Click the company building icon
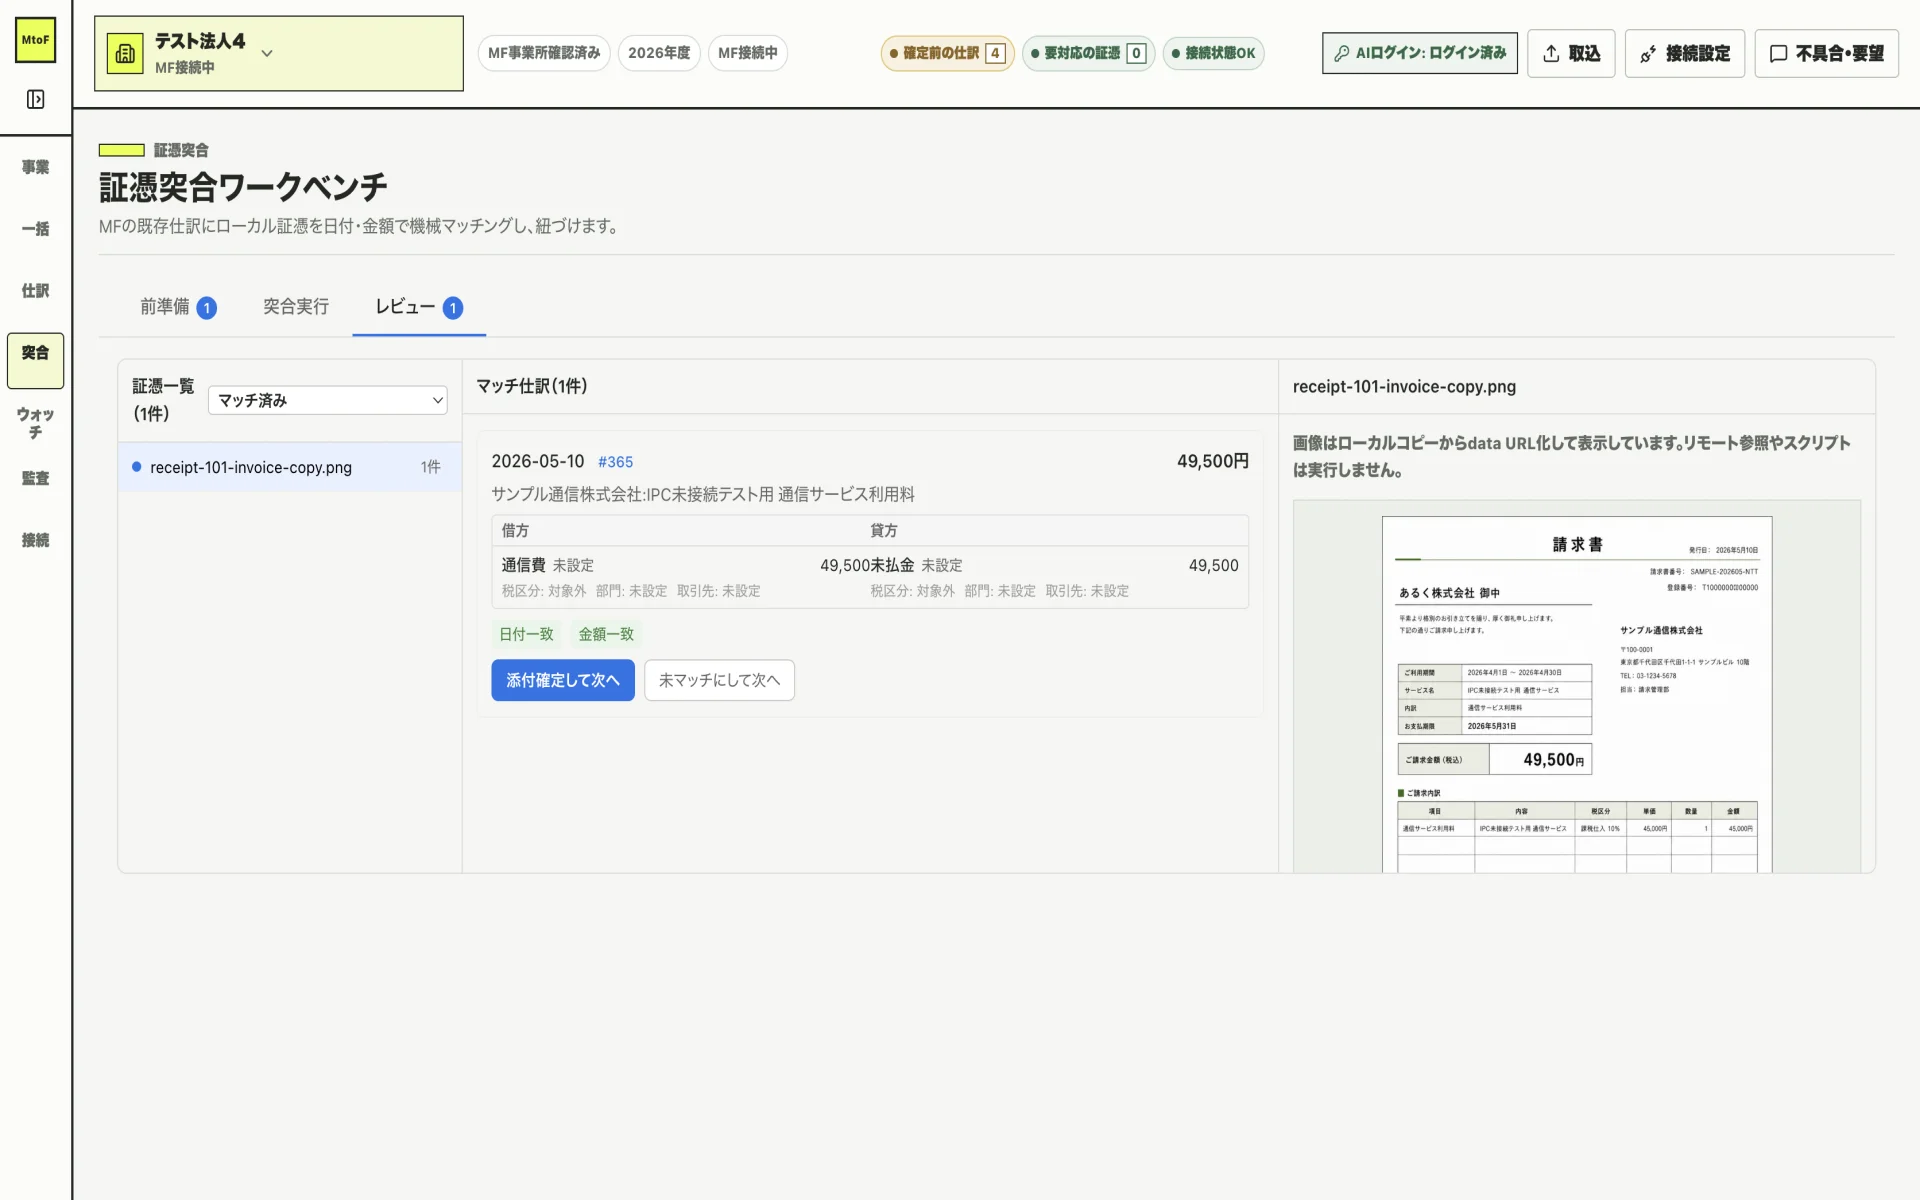 click(125, 53)
